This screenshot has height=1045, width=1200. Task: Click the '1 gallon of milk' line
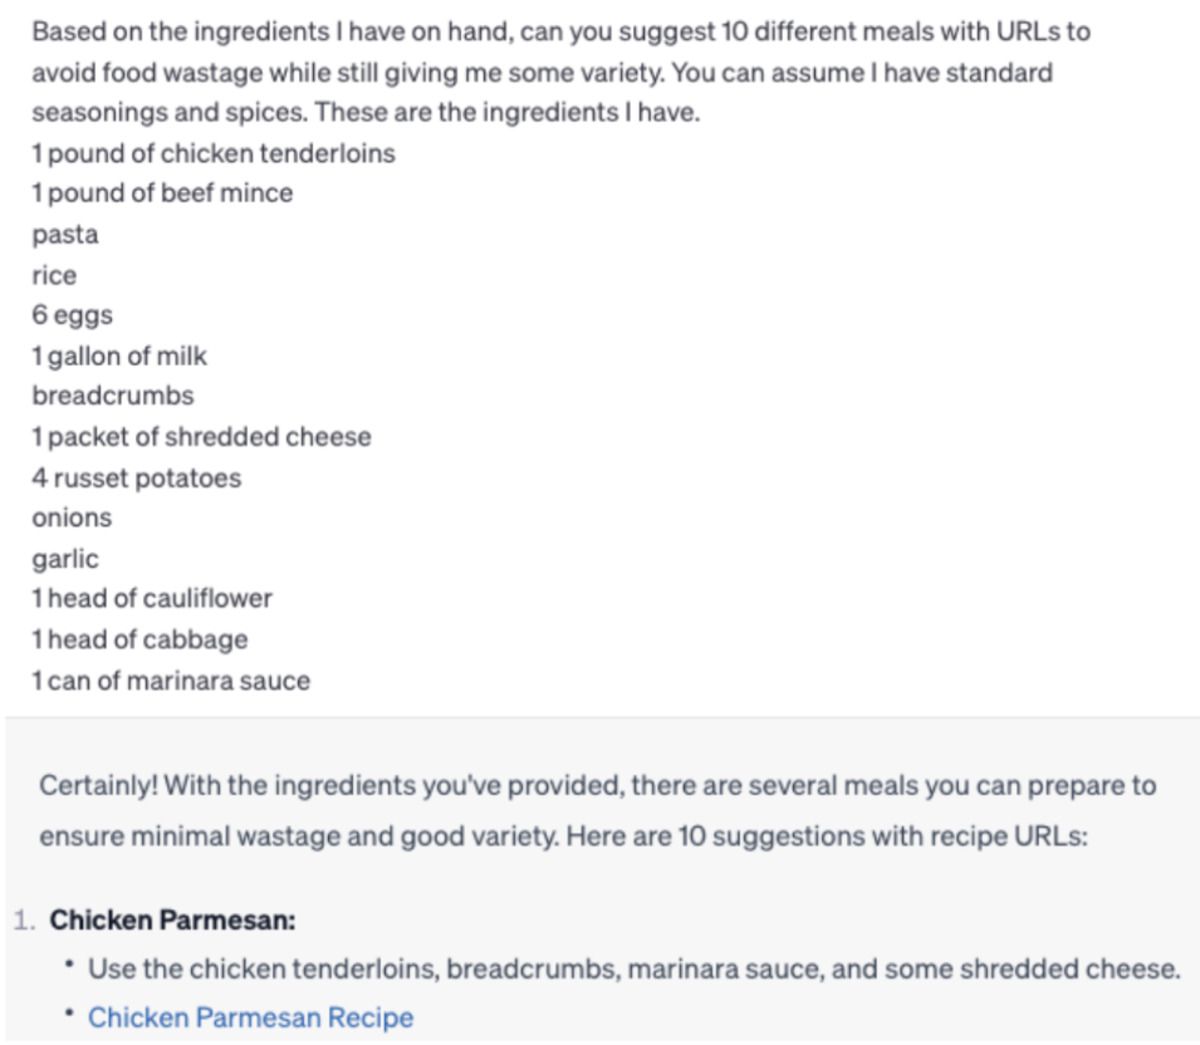coord(119,356)
